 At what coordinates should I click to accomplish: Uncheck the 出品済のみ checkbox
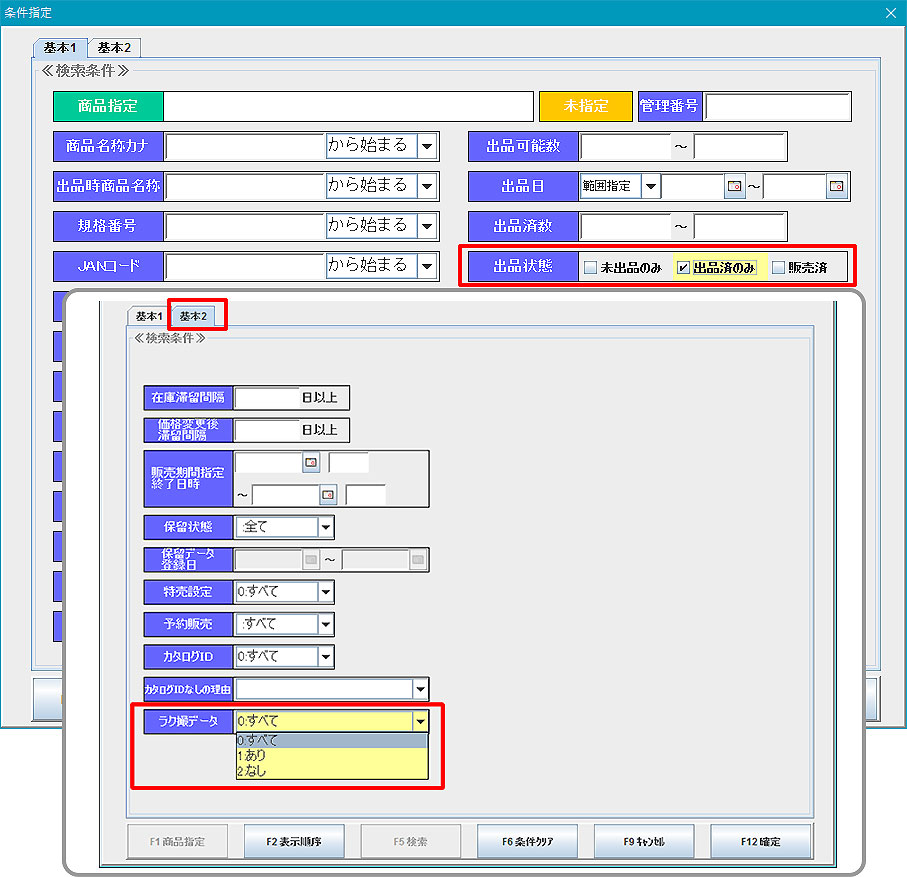(683, 268)
